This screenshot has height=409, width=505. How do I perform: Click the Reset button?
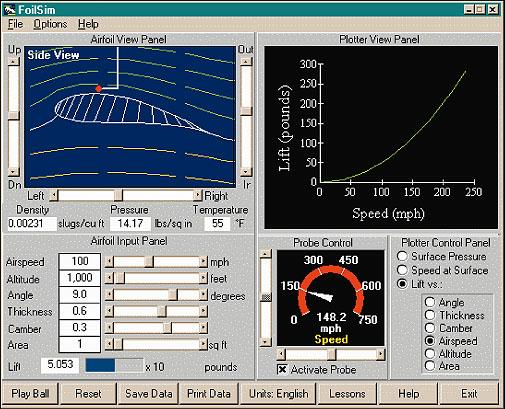coord(88,394)
